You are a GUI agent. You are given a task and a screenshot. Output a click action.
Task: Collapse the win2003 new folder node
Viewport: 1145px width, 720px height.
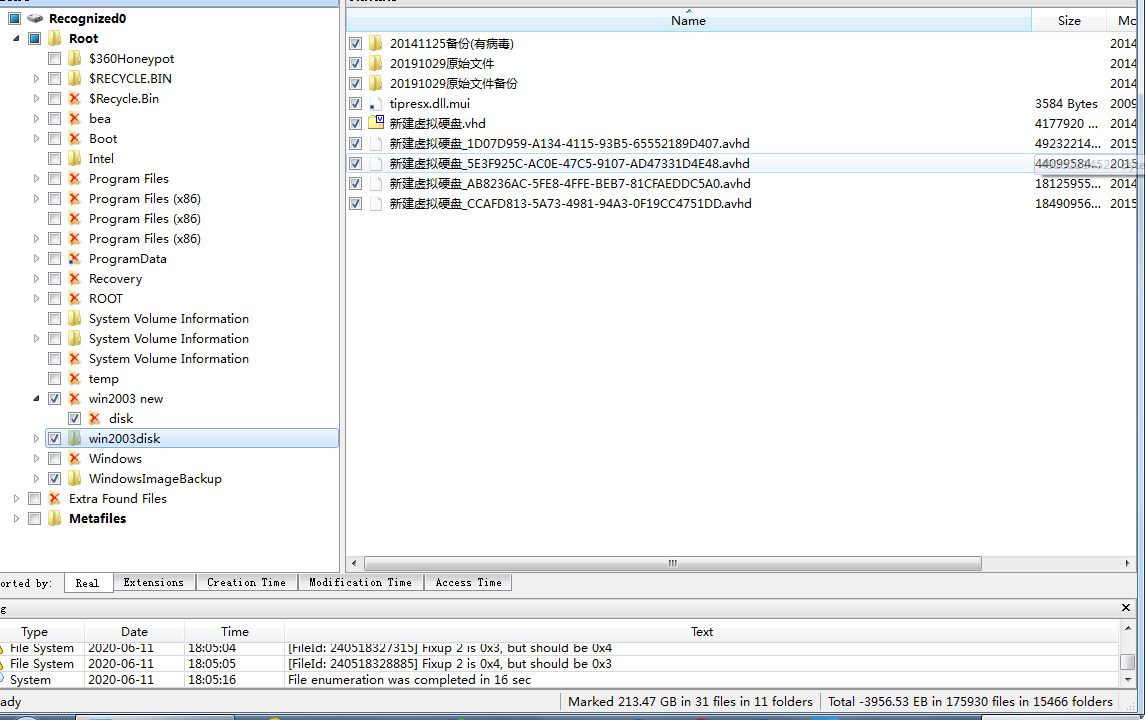tap(37, 399)
